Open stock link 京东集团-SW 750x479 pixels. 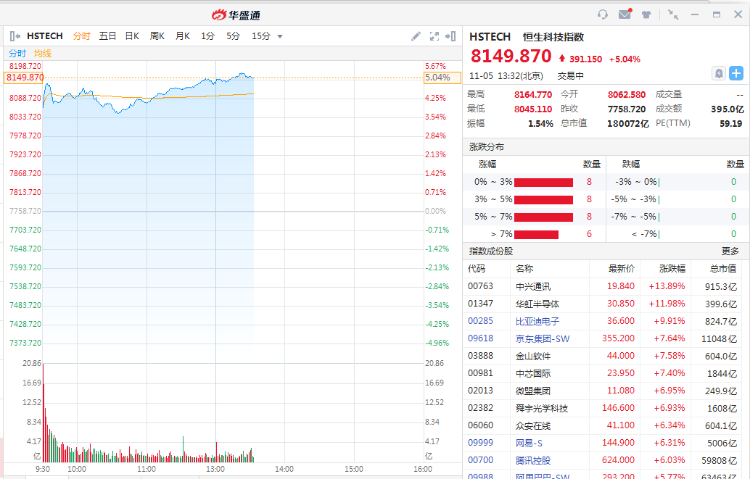(542, 339)
